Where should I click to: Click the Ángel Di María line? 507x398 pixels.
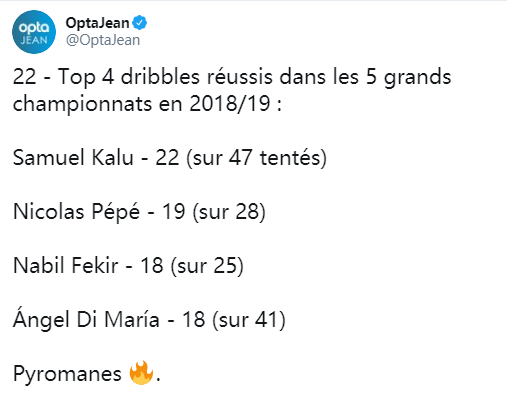149,318
